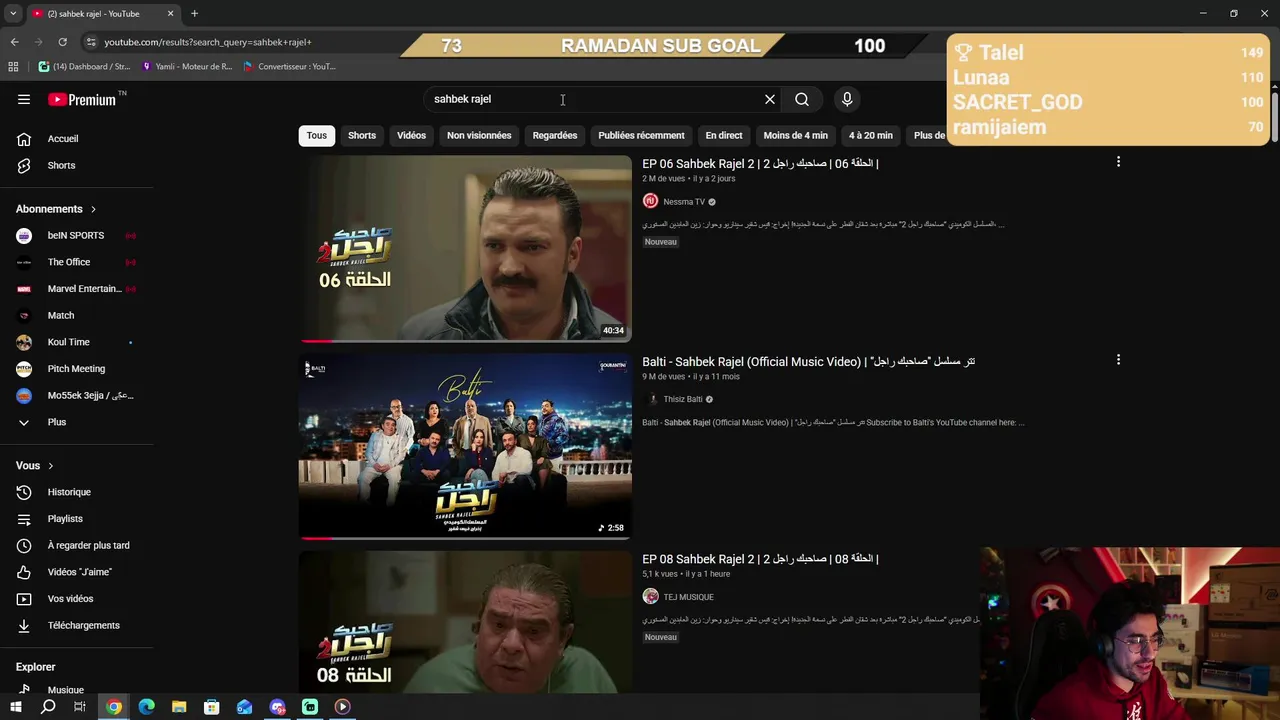
Task: Expand the Vous section chevron
Action: tap(50, 466)
